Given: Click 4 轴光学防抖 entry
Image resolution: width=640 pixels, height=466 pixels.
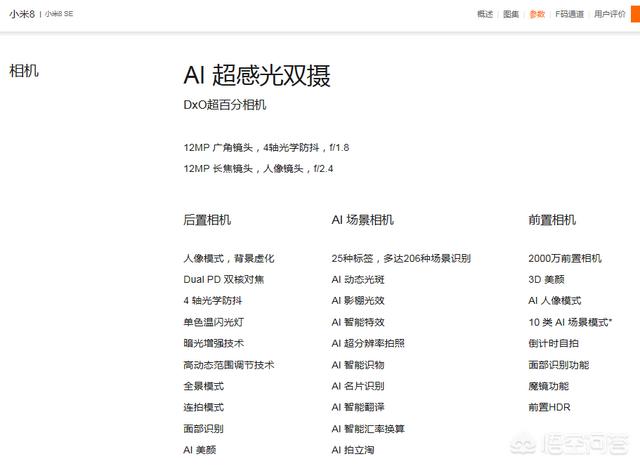Looking at the screenshot, I should [213, 301].
